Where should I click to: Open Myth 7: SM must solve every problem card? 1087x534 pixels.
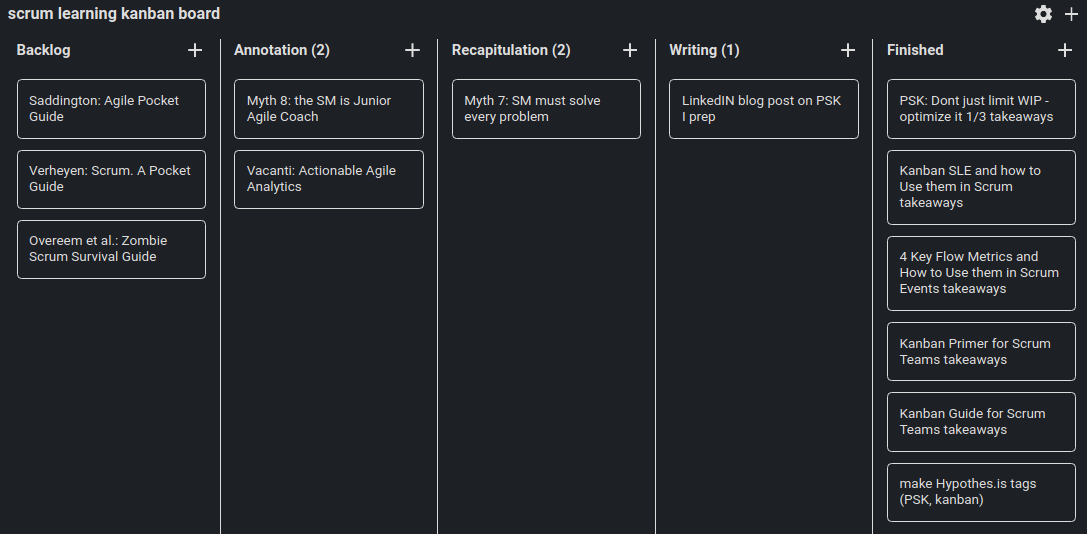(x=546, y=109)
